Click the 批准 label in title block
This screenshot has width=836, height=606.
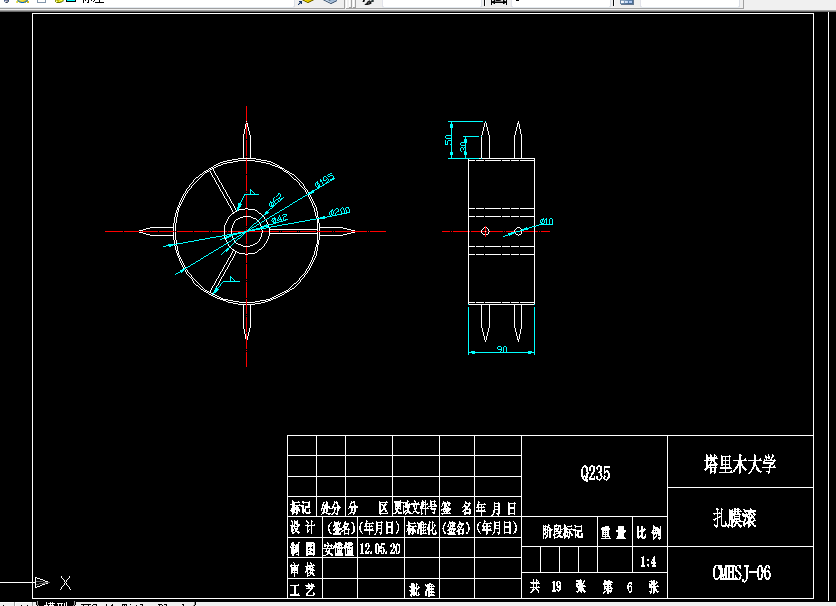point(422,589)
